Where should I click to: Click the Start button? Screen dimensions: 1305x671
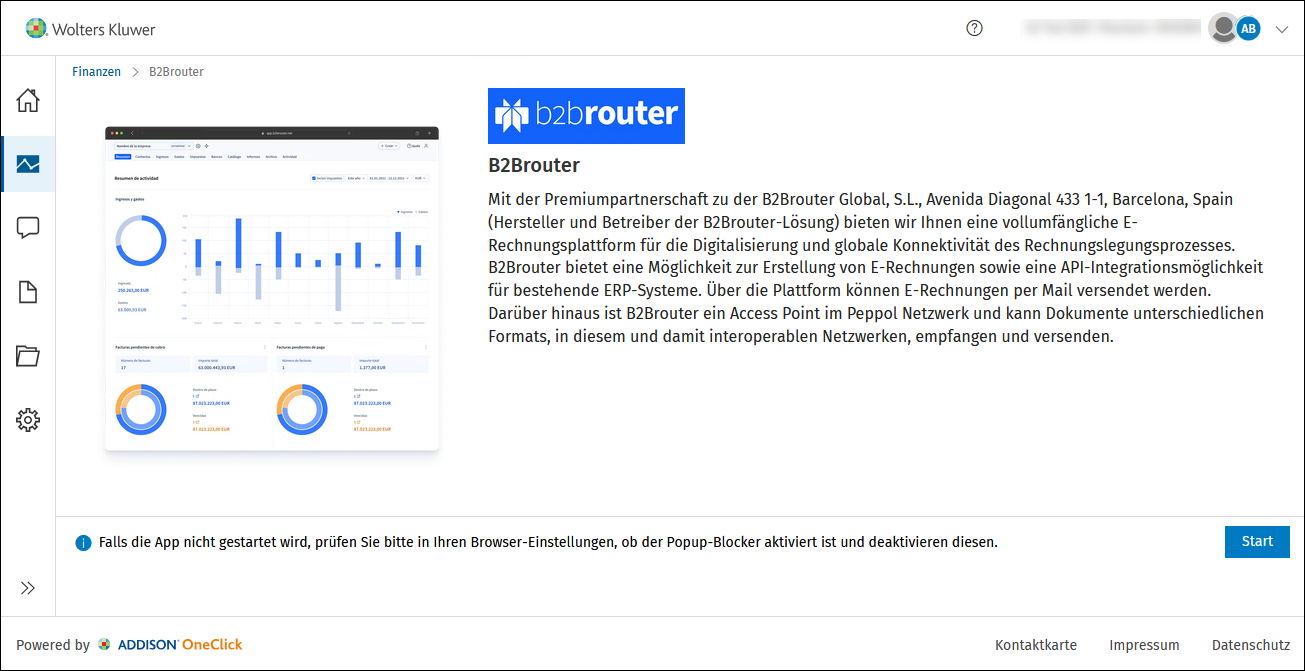point(1257,542)
